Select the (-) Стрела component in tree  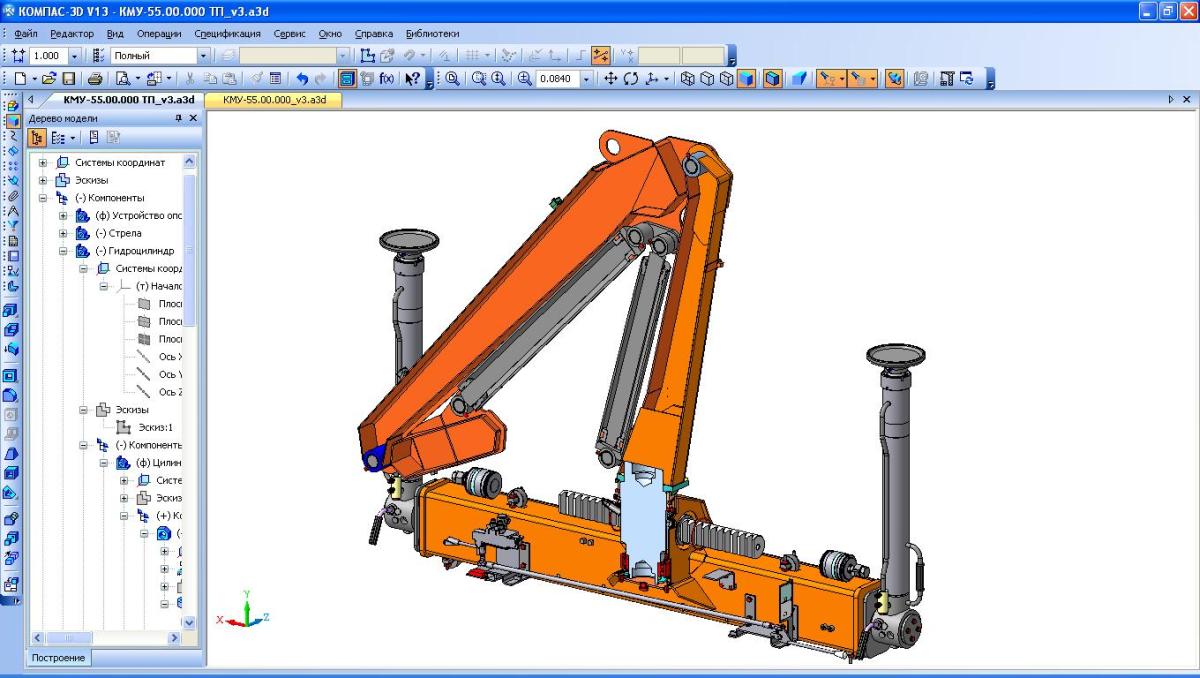tap(125, 233)
